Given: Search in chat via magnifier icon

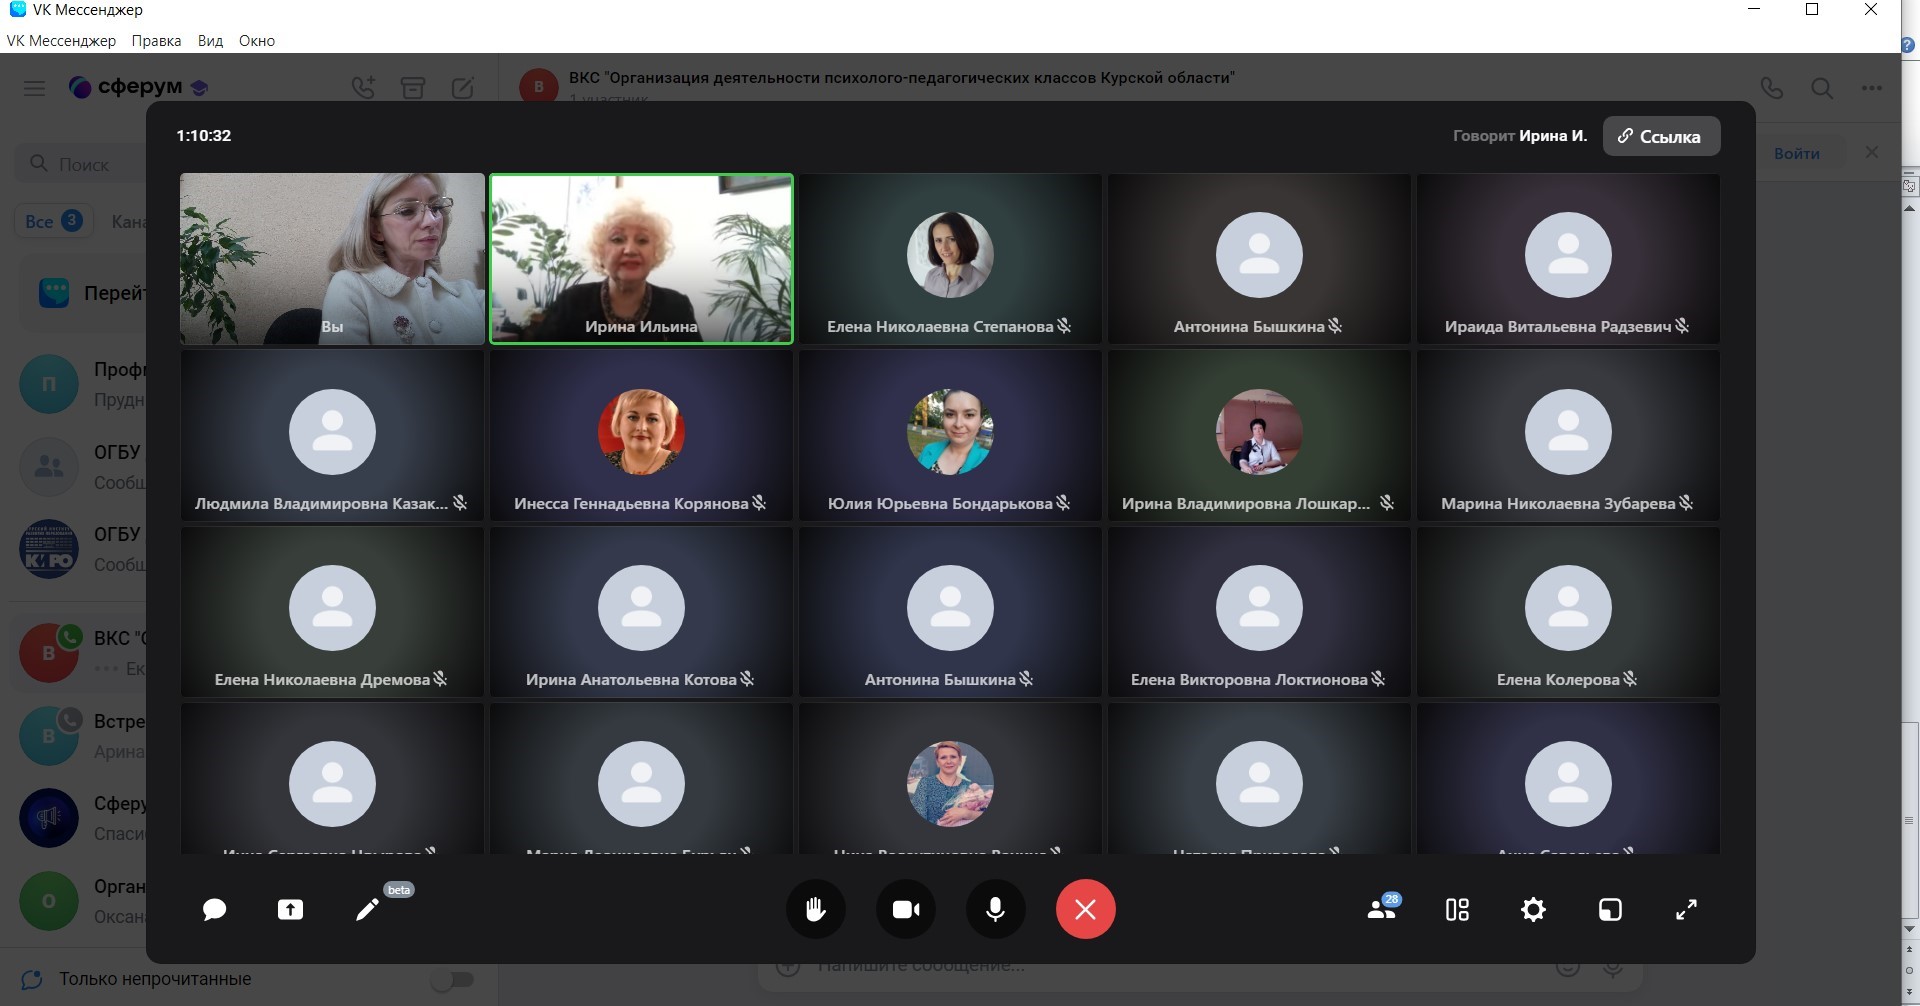Looking at the screenshot, I should pyautogui.click(x=1822, y=88).
